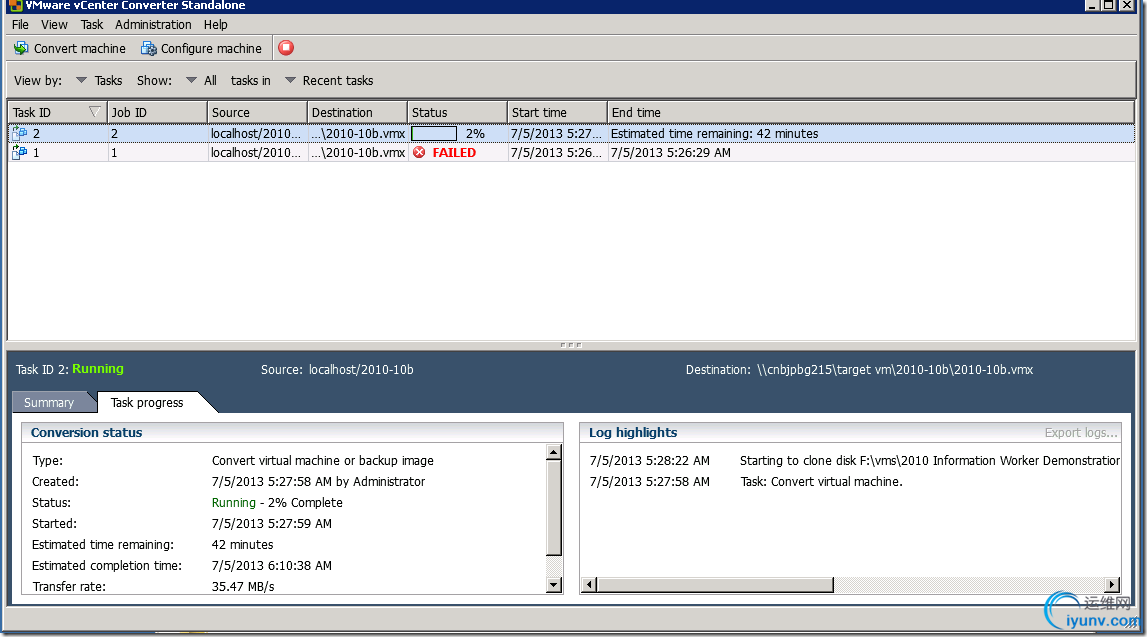
Task: Click the Task ID sort arrow
Action: coord(94,112)
